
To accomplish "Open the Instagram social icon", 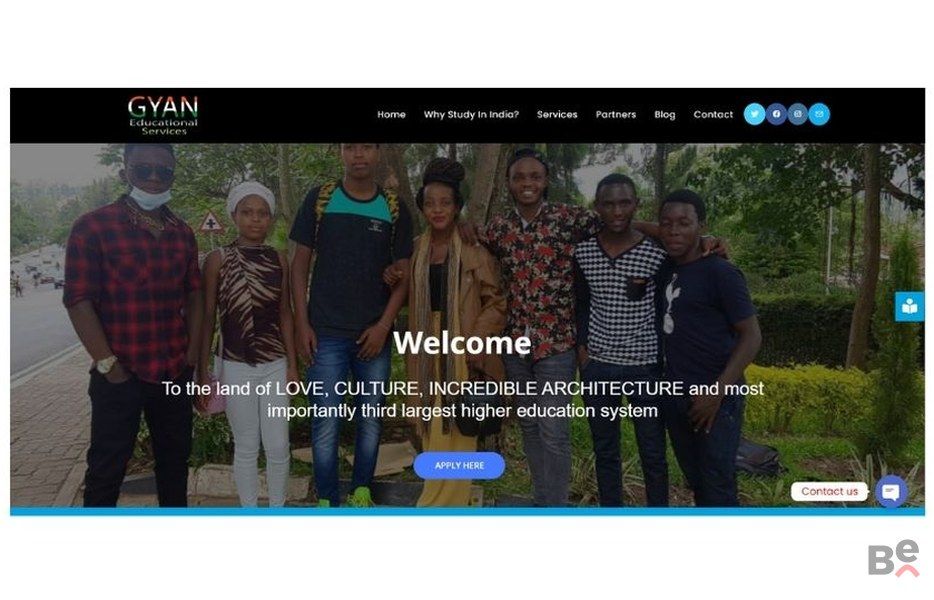I will tap(798, 114).
